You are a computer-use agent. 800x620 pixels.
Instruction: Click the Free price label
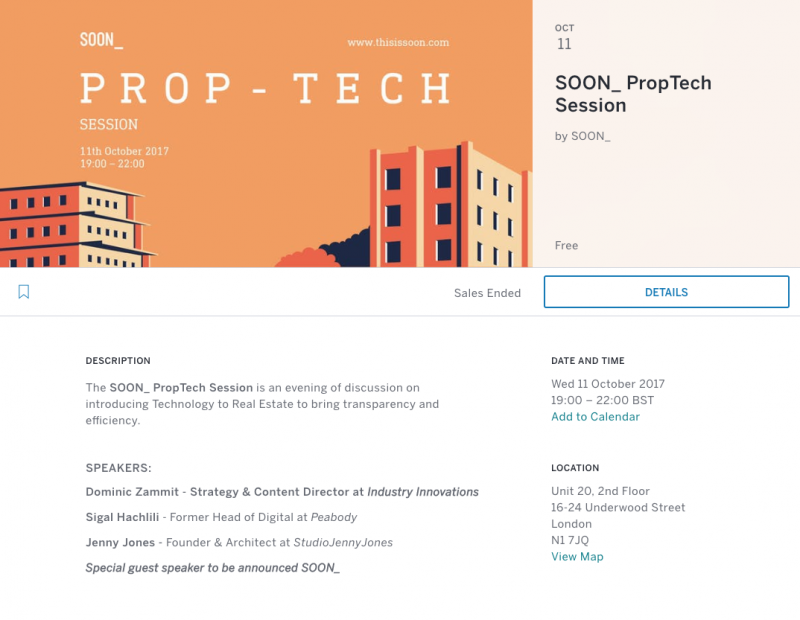pyautogui.click(x=566, y=245)
